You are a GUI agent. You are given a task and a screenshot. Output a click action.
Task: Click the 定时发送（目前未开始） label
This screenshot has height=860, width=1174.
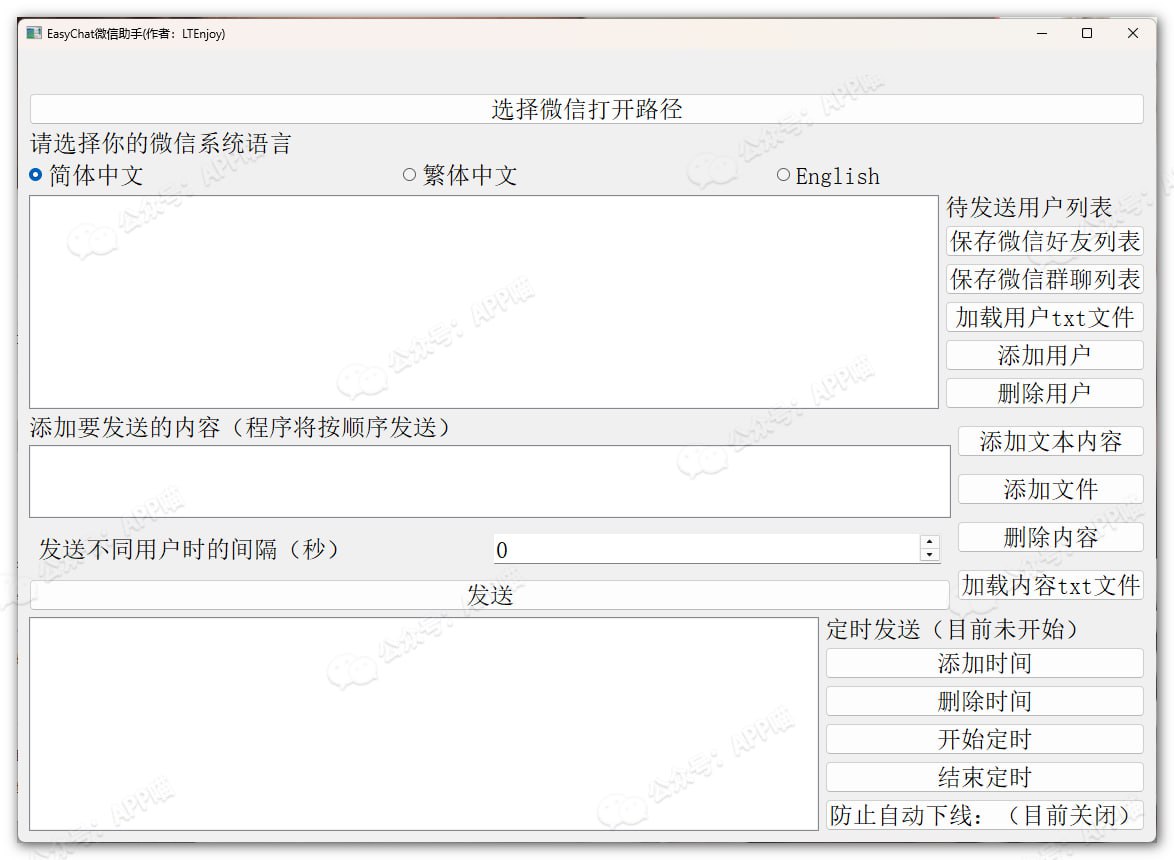pyautogui.click(x=952, y=629)
